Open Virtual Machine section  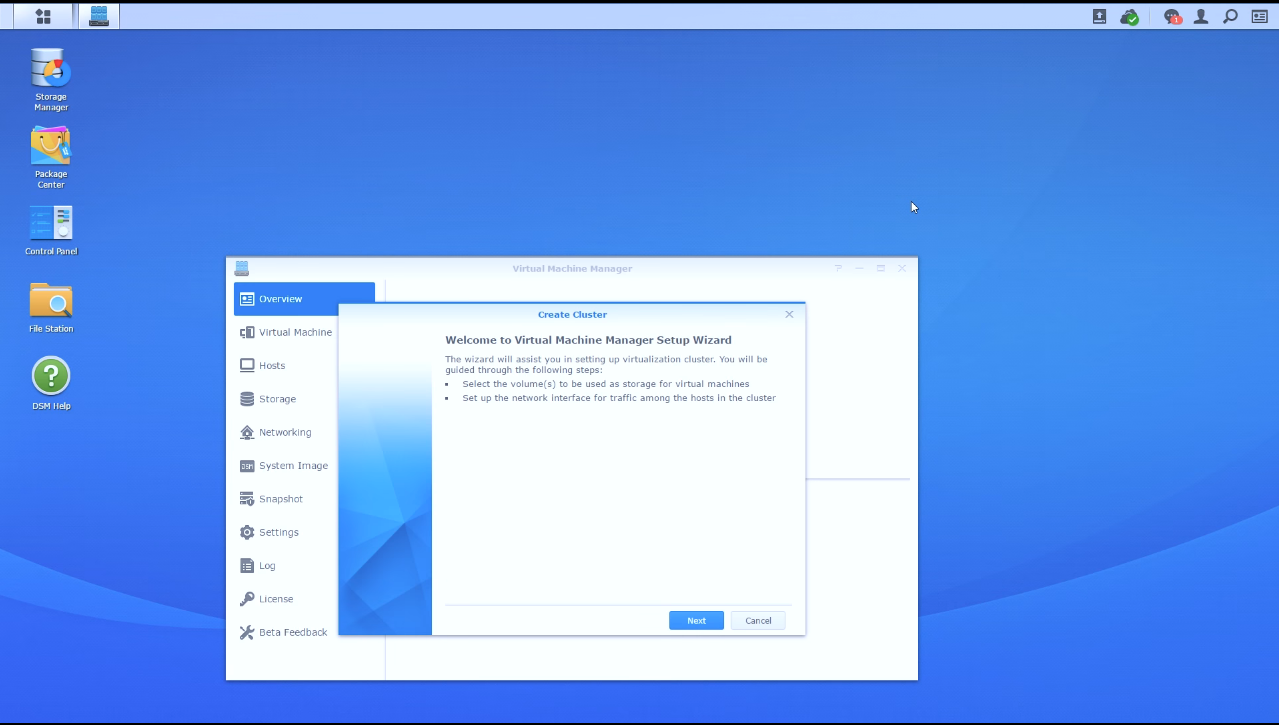[286, 332]
